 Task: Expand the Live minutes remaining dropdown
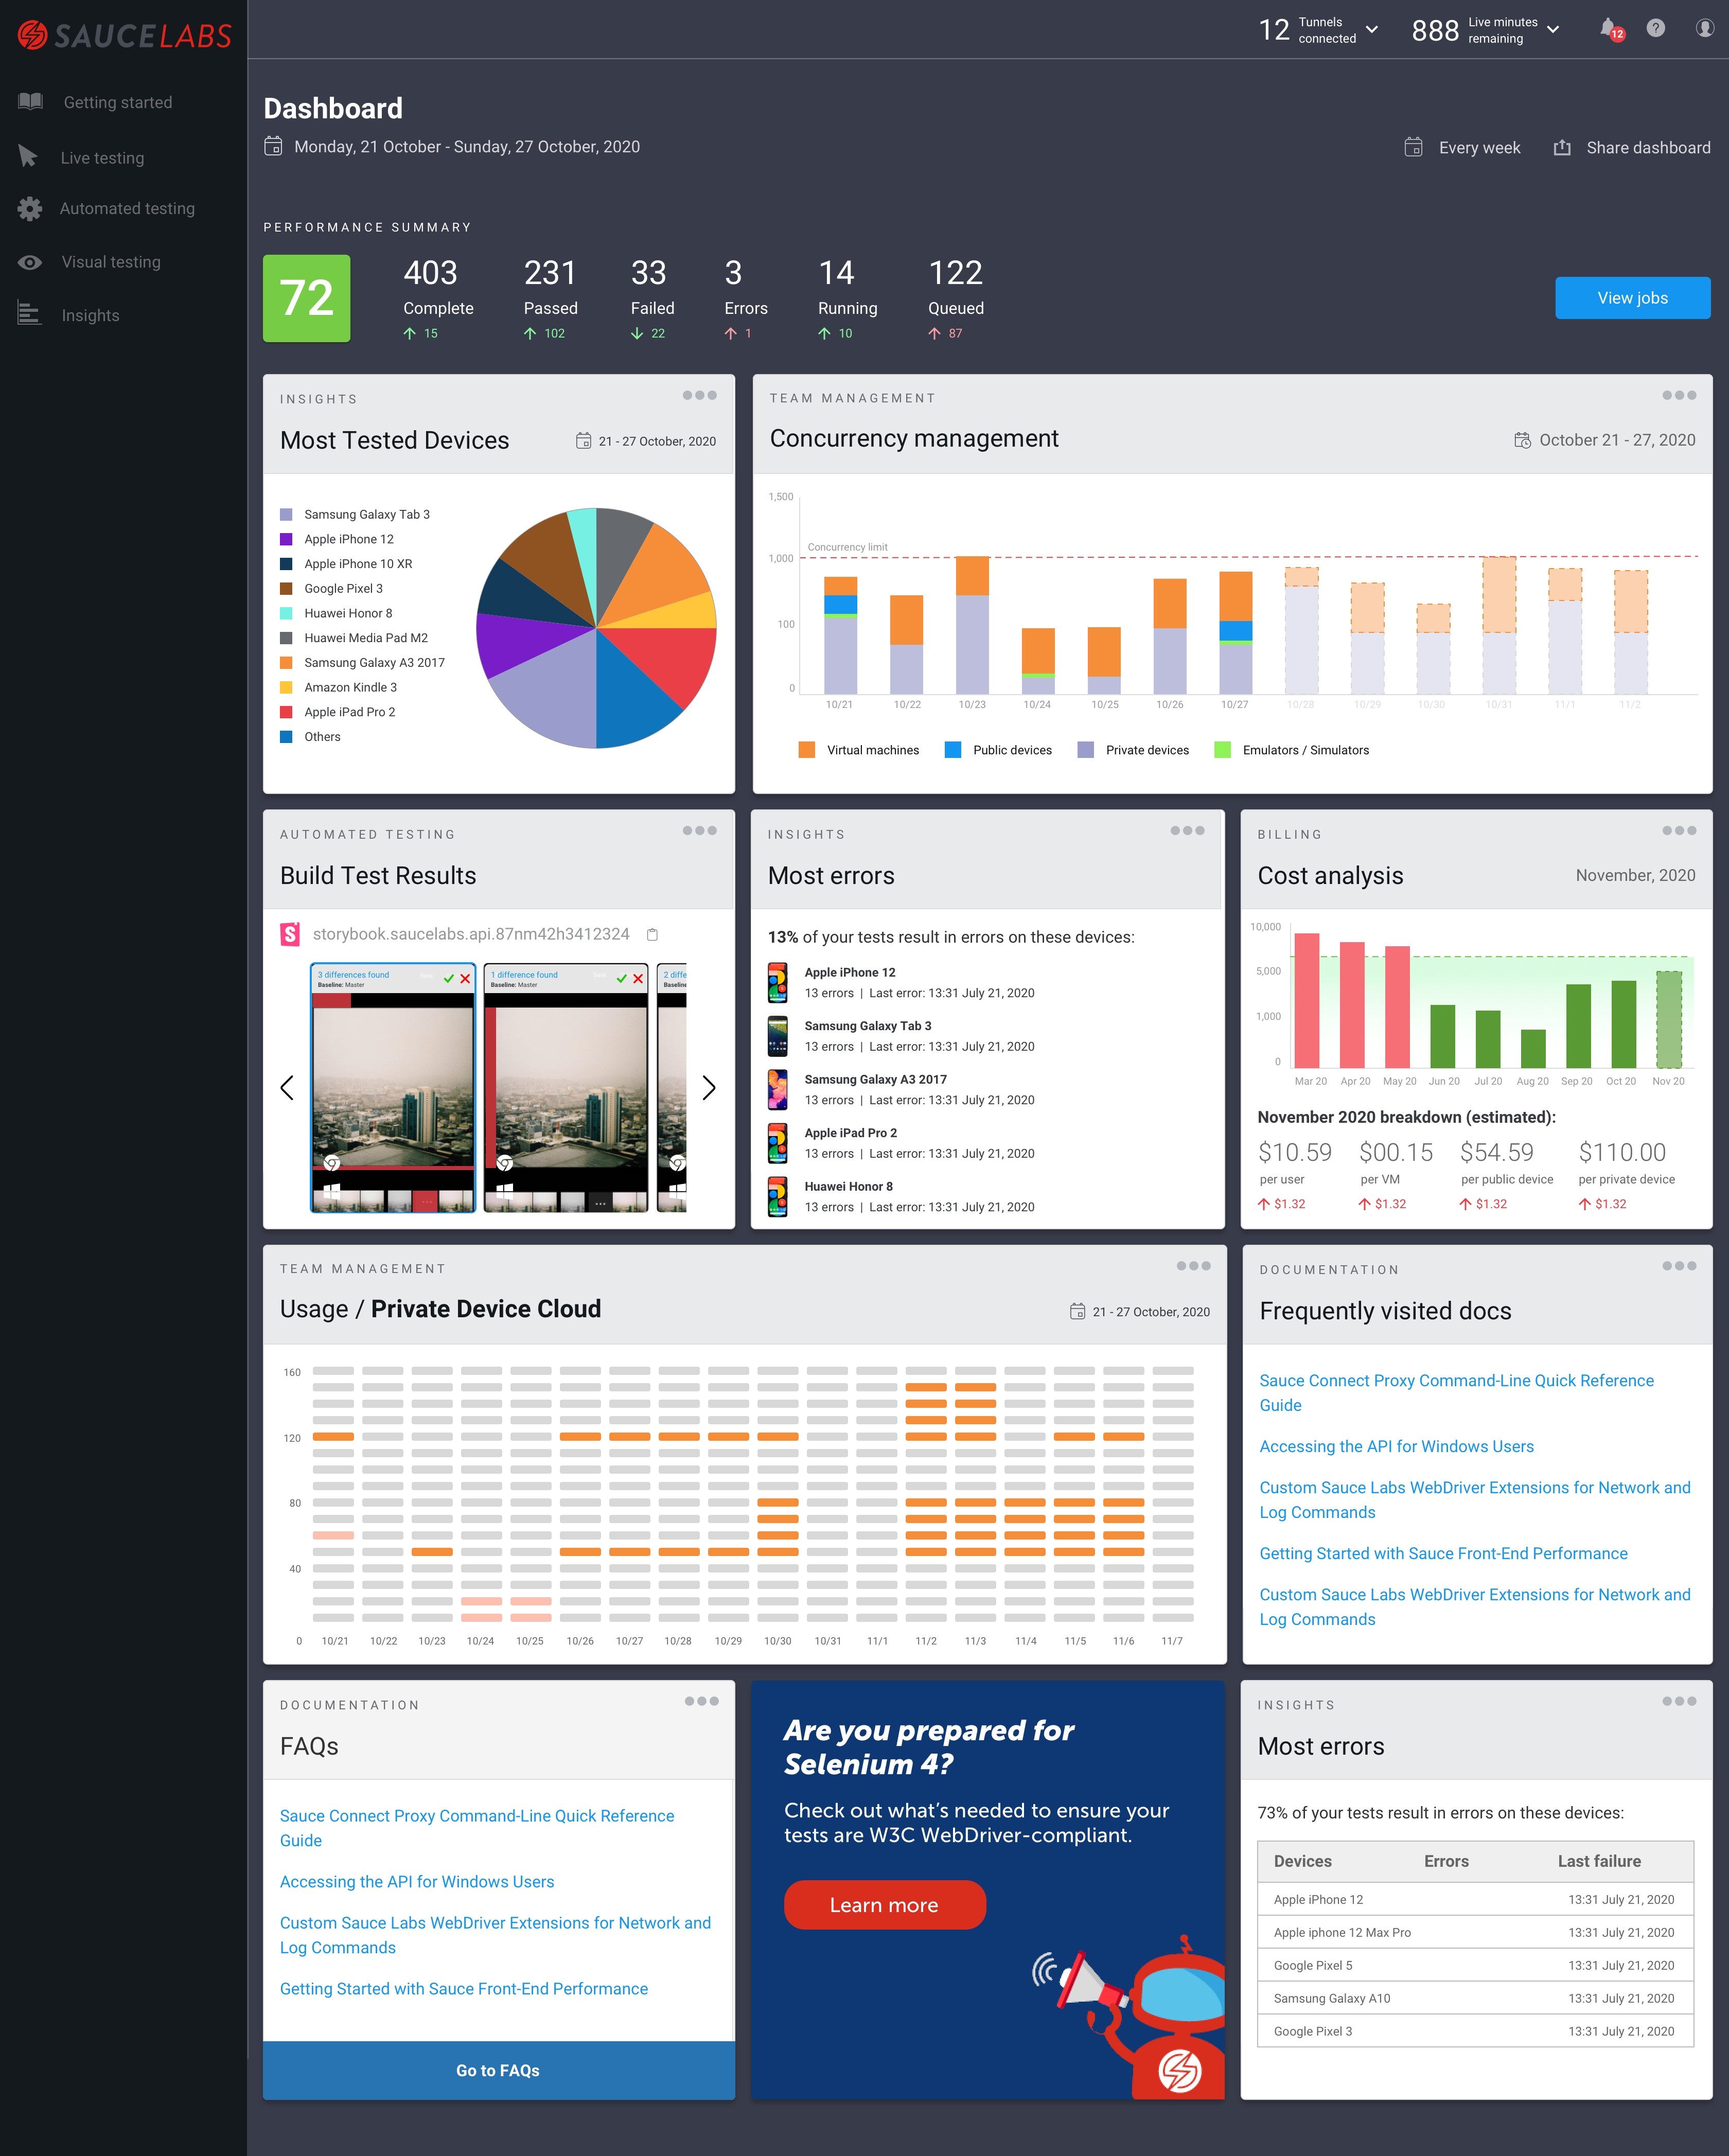(1553, 30)
